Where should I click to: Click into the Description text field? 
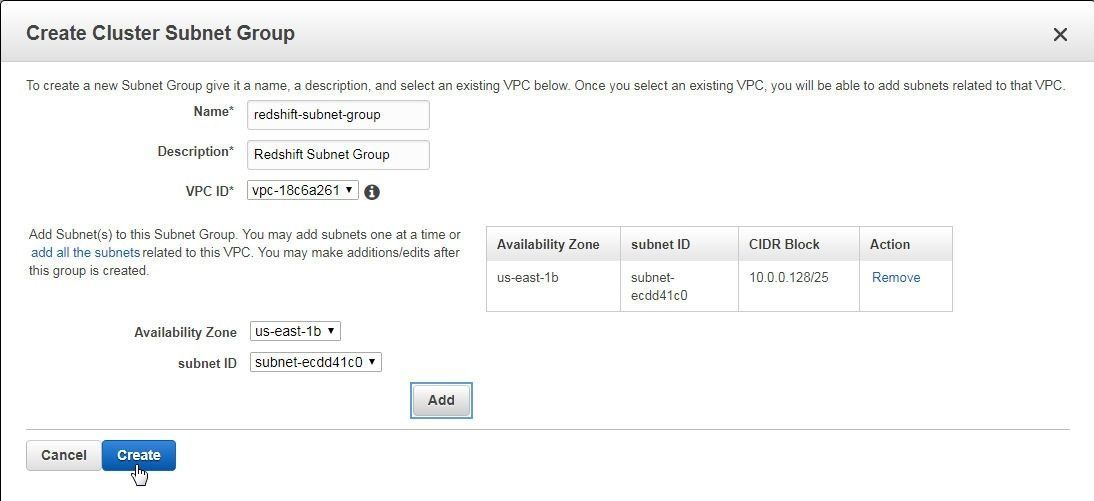coord(338,154)
